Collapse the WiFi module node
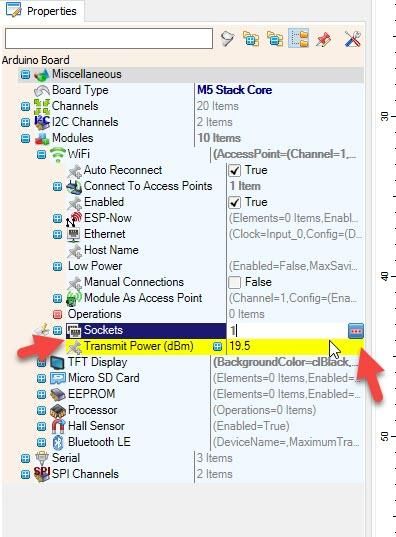Screen dimensions: 396x537 click(x=41, y=154)
